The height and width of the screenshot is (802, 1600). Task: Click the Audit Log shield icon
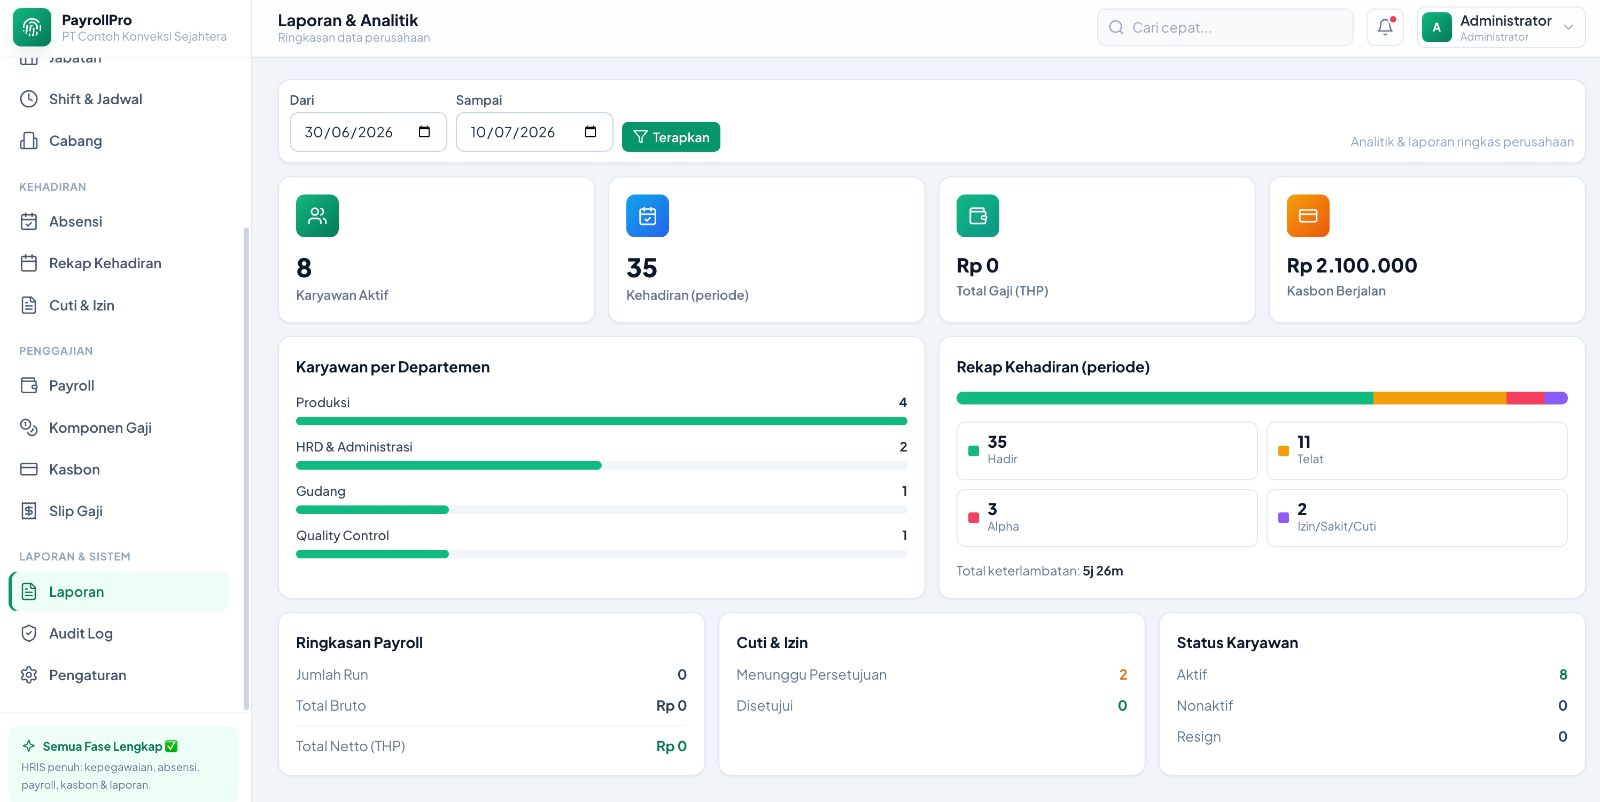29,633
